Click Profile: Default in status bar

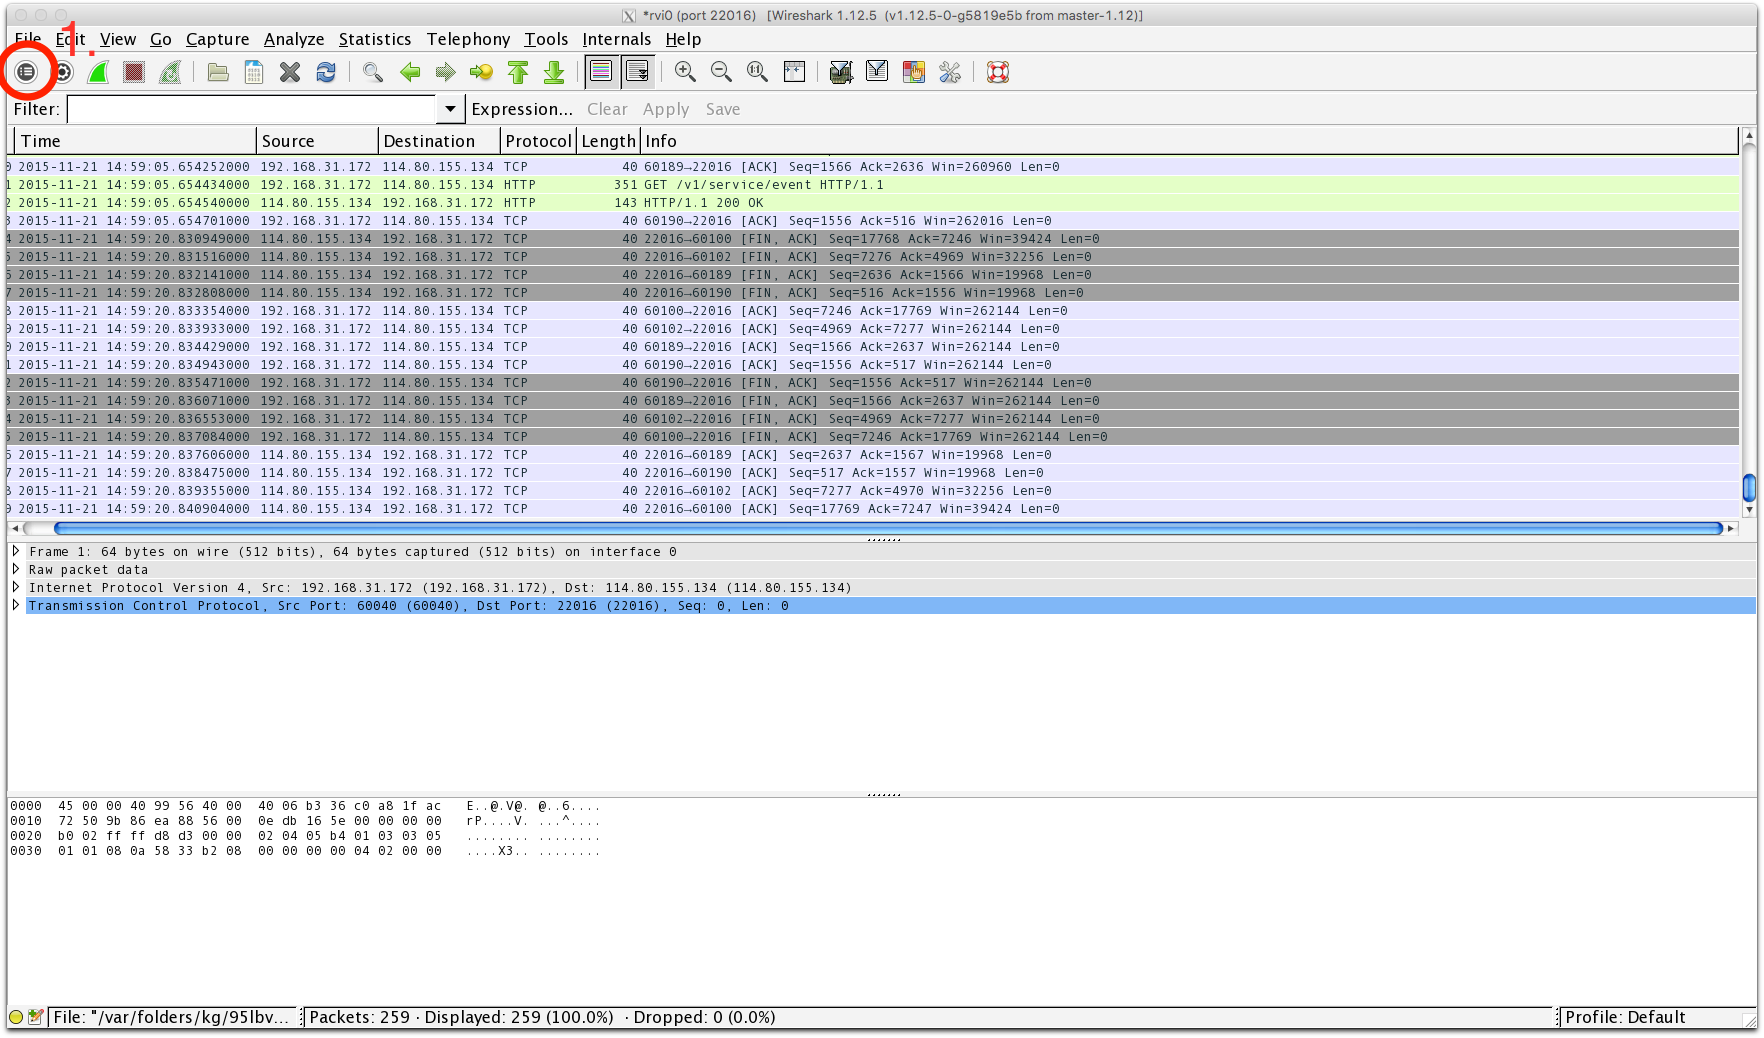[1625, 1017]
